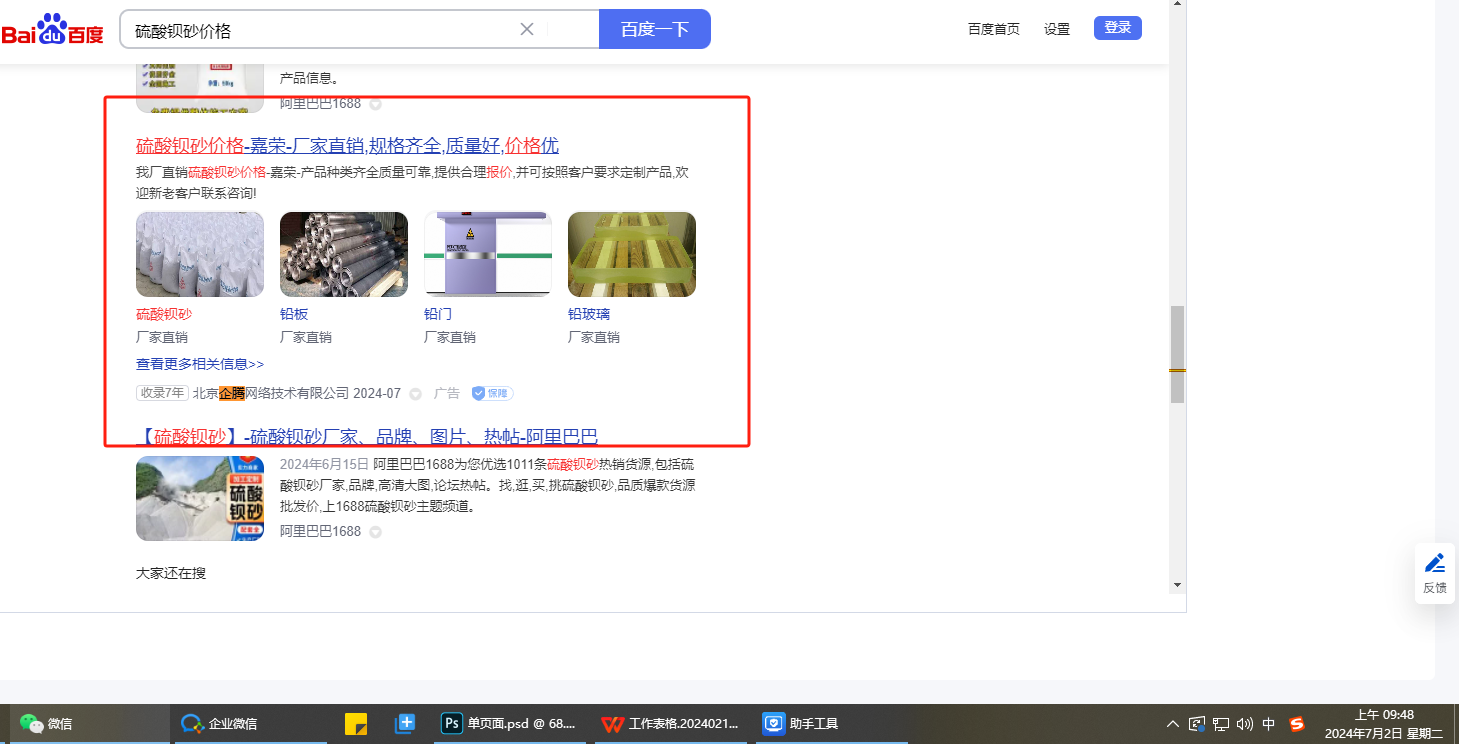The width and height of the screenshot is (1459, 744).
Task: Click the 铅板 lead plate thumbnail
Action: (x=344, y=254)
